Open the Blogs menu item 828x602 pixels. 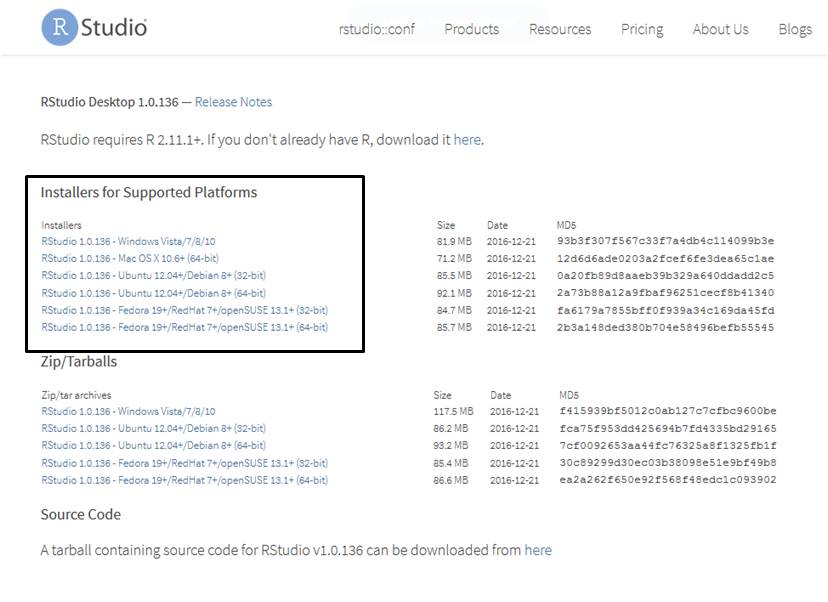click(x=795, y=30)
